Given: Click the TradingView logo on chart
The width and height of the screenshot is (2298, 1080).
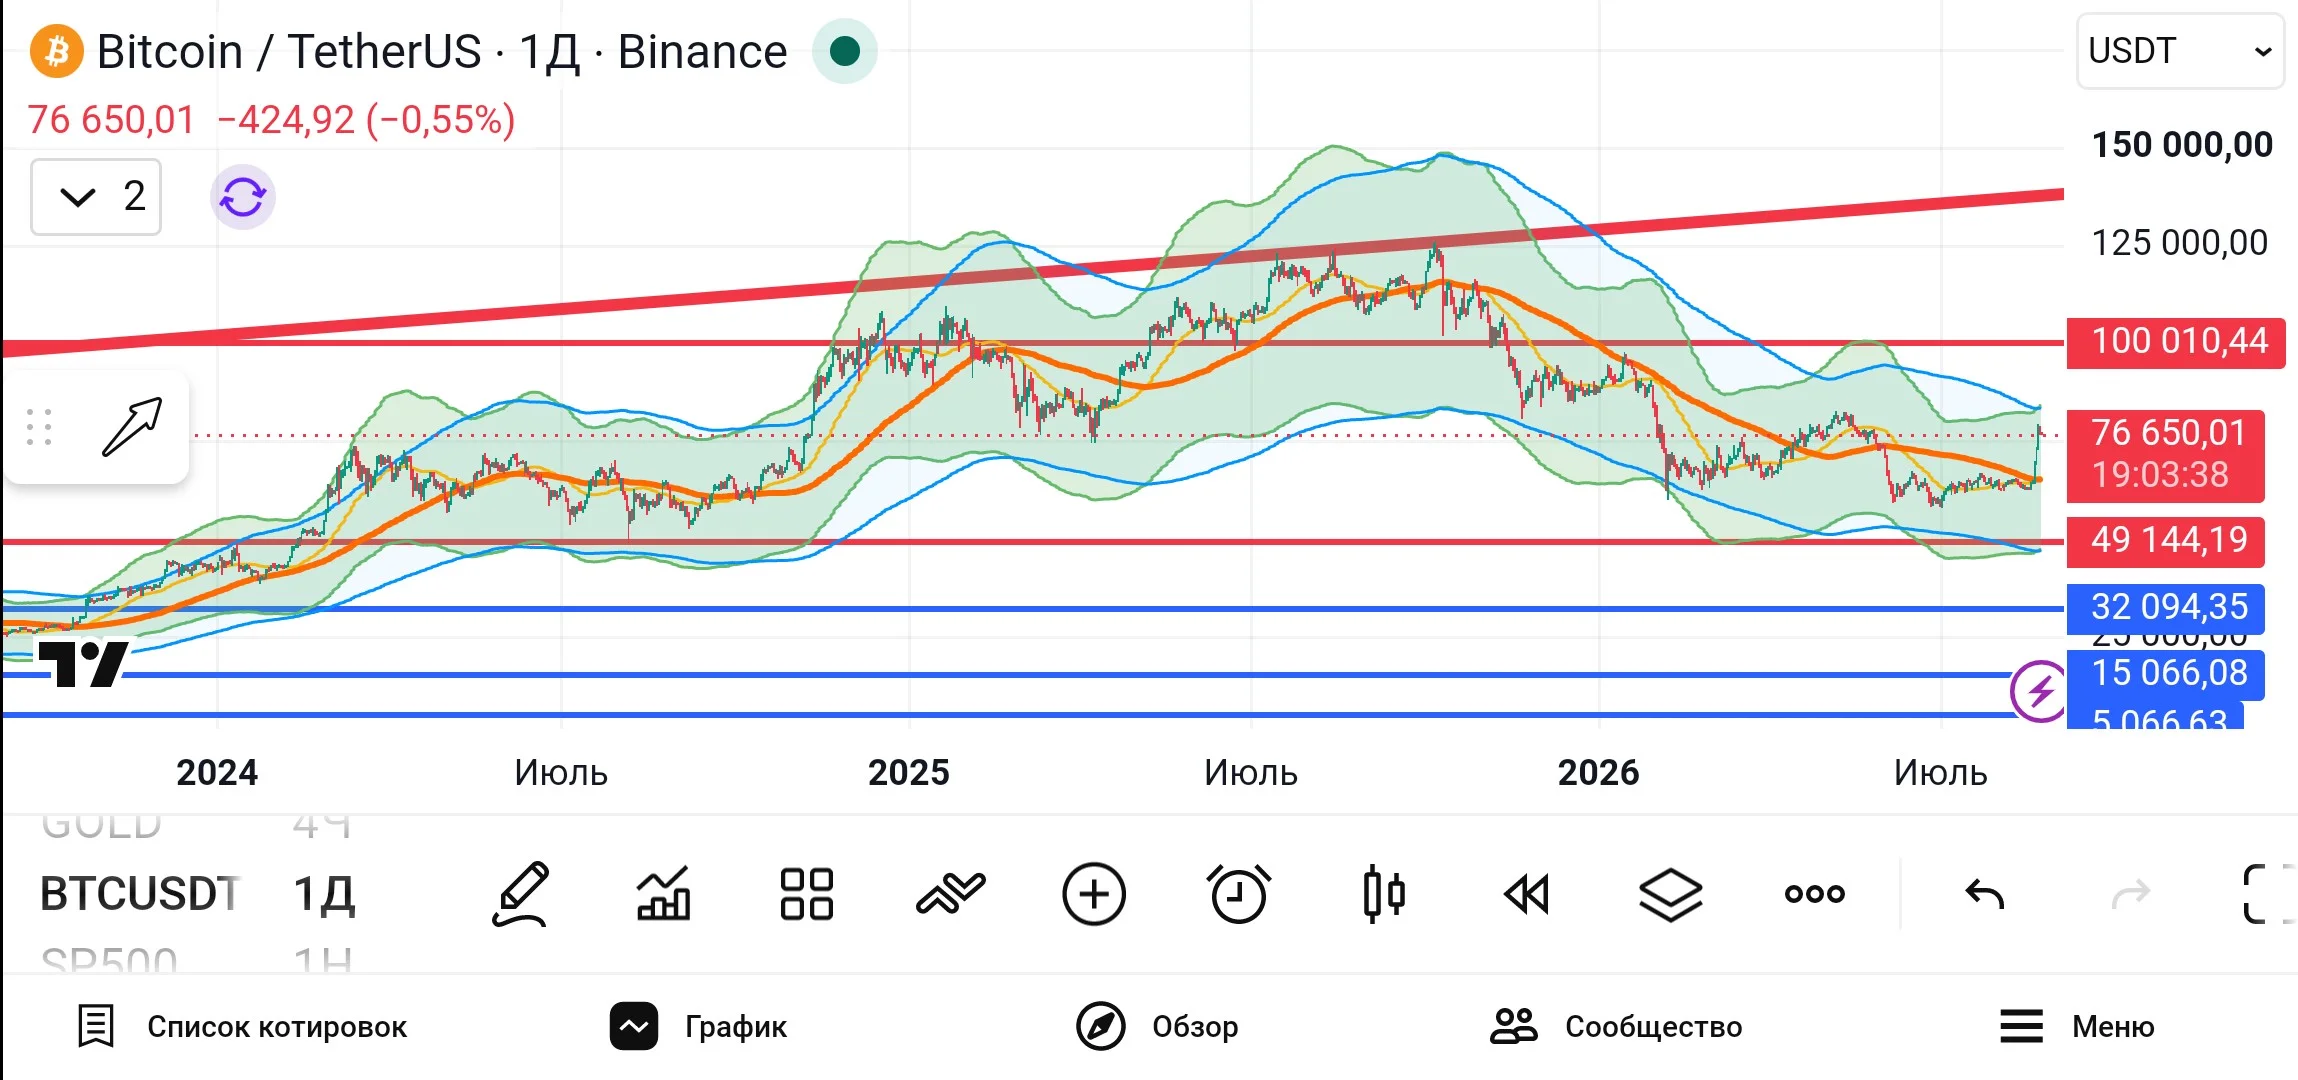Looking at the screenshot, I should (84, 664).
